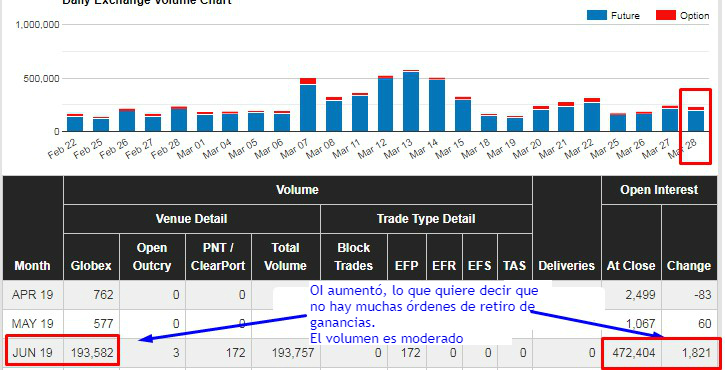Pick the Mar 11 volume bar

(360, 112)
